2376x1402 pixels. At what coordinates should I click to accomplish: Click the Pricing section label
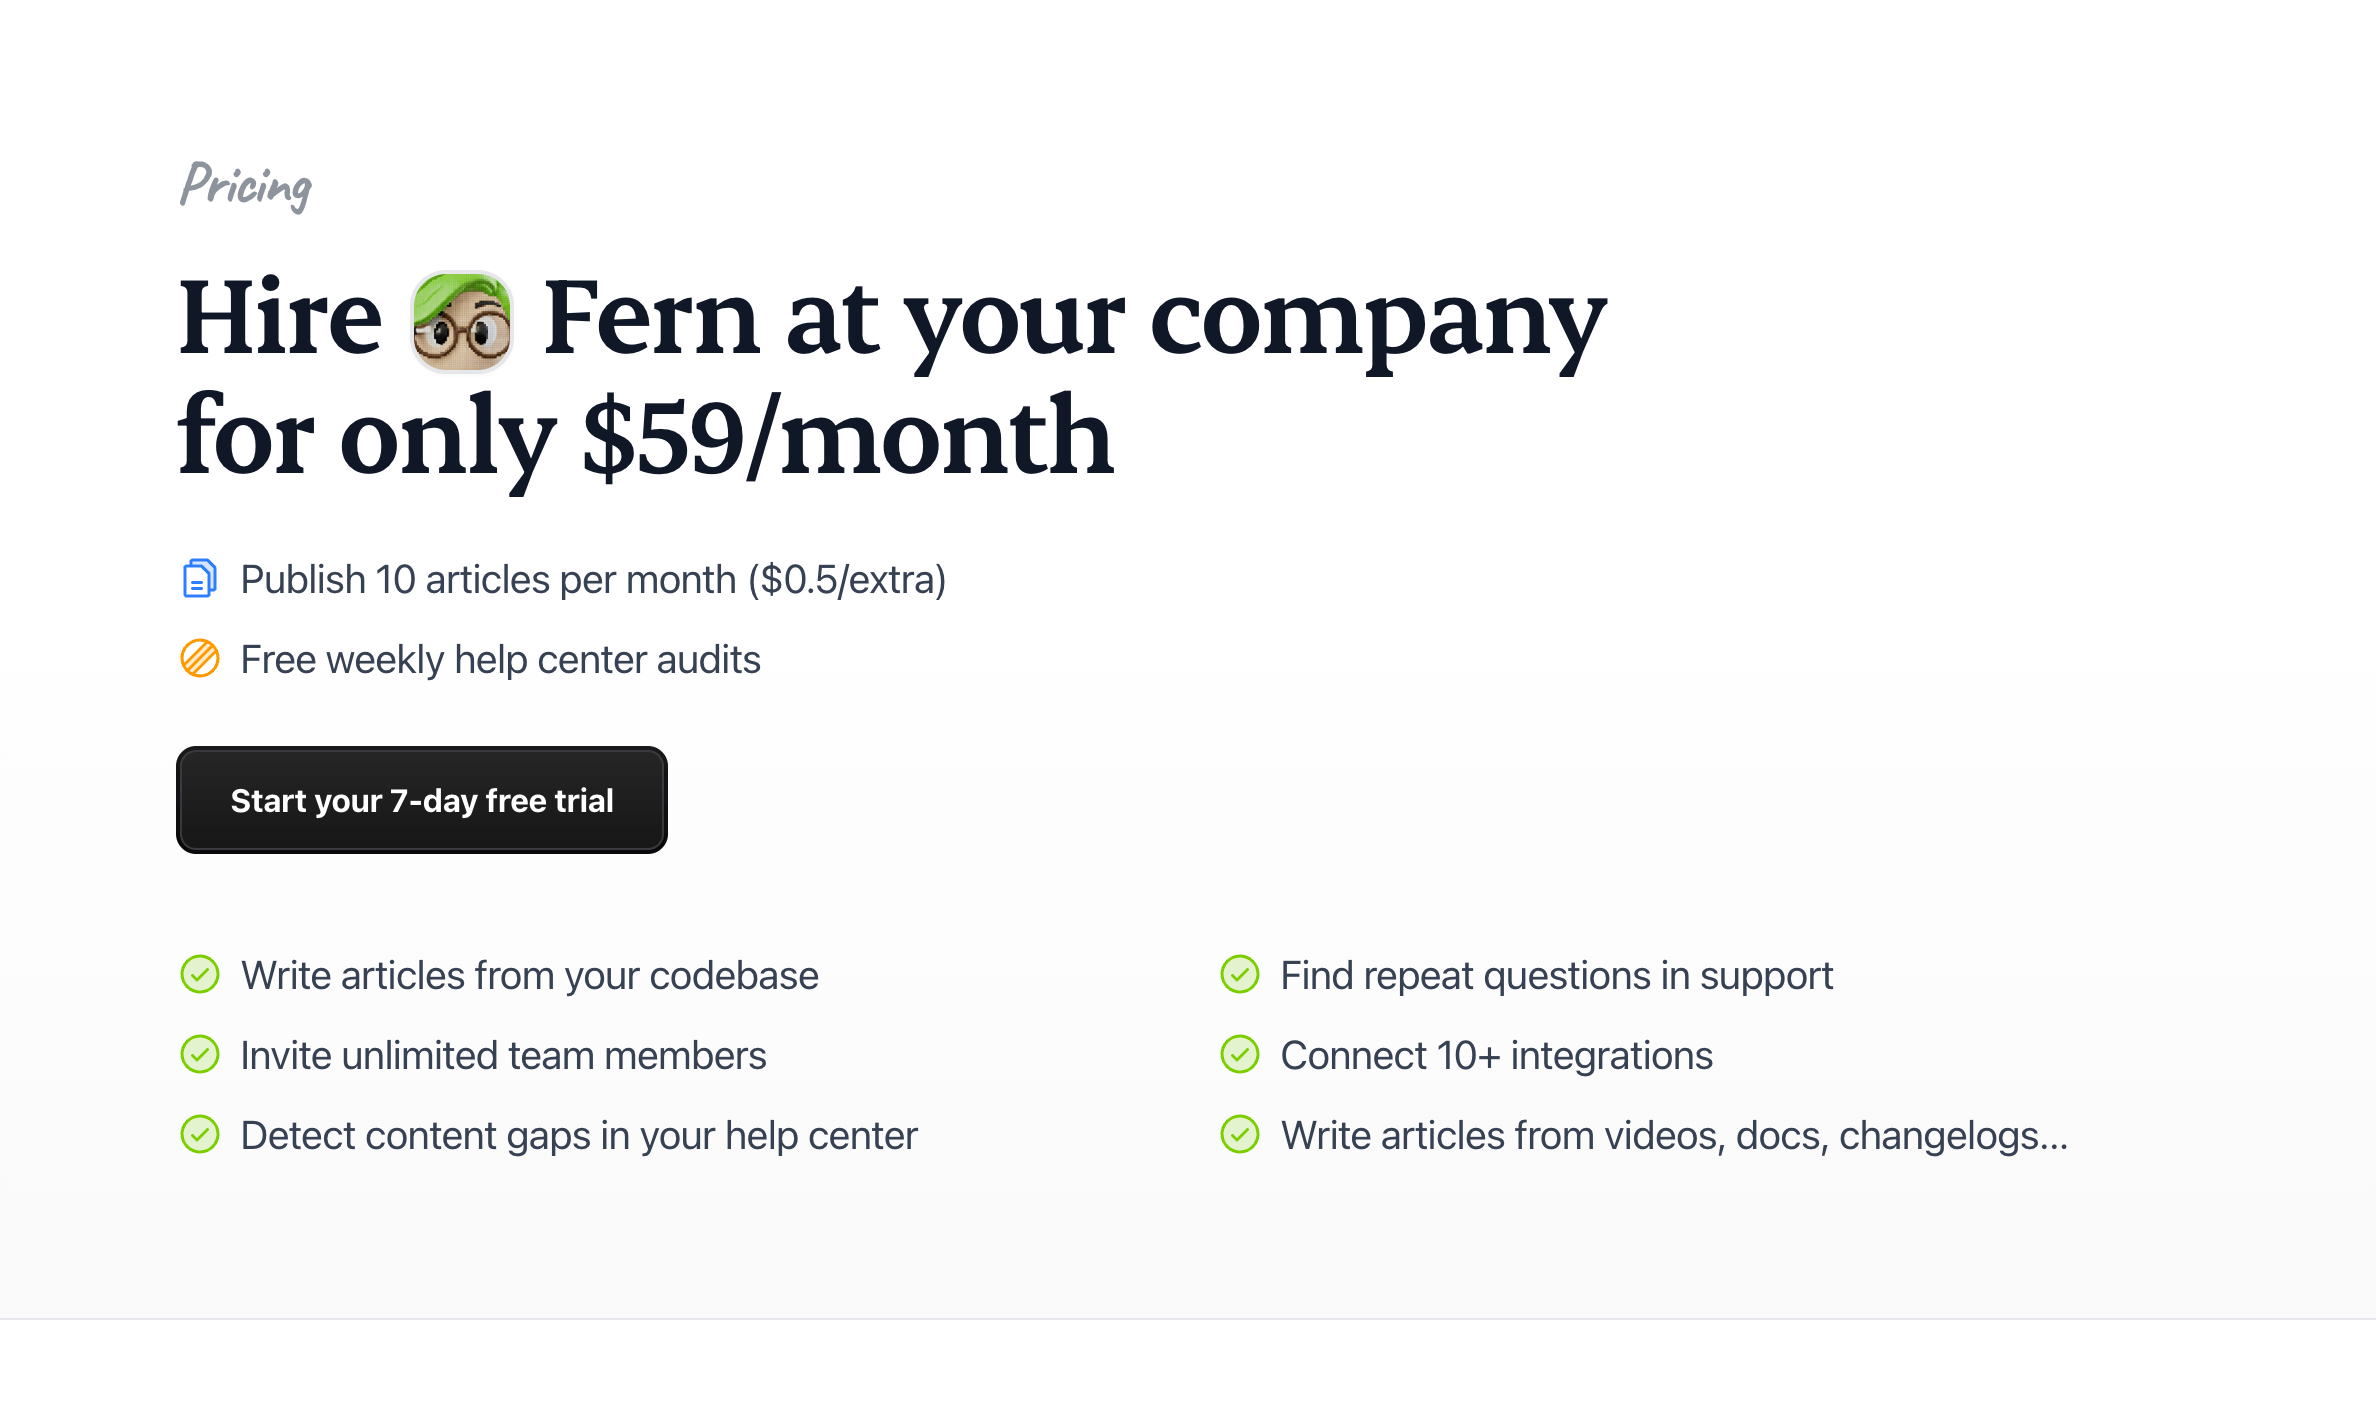pos(246,186)
